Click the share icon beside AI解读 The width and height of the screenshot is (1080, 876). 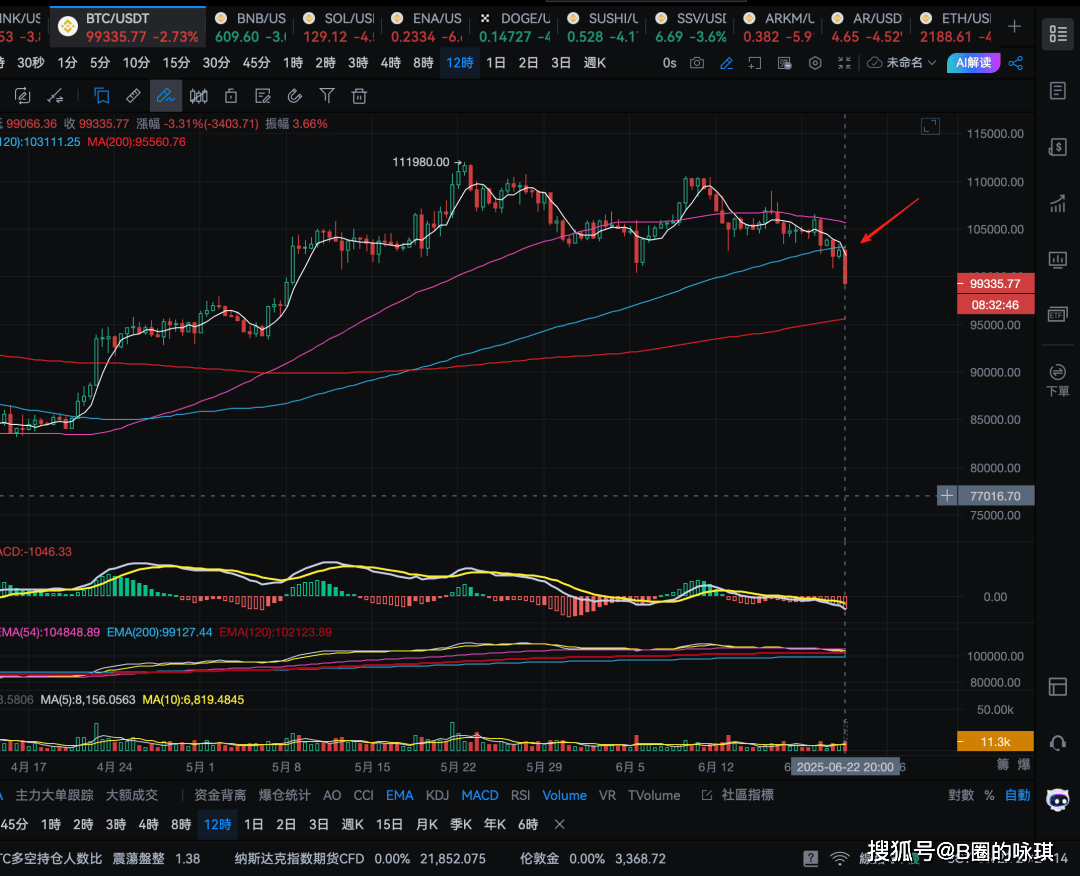click(1016, 63)
